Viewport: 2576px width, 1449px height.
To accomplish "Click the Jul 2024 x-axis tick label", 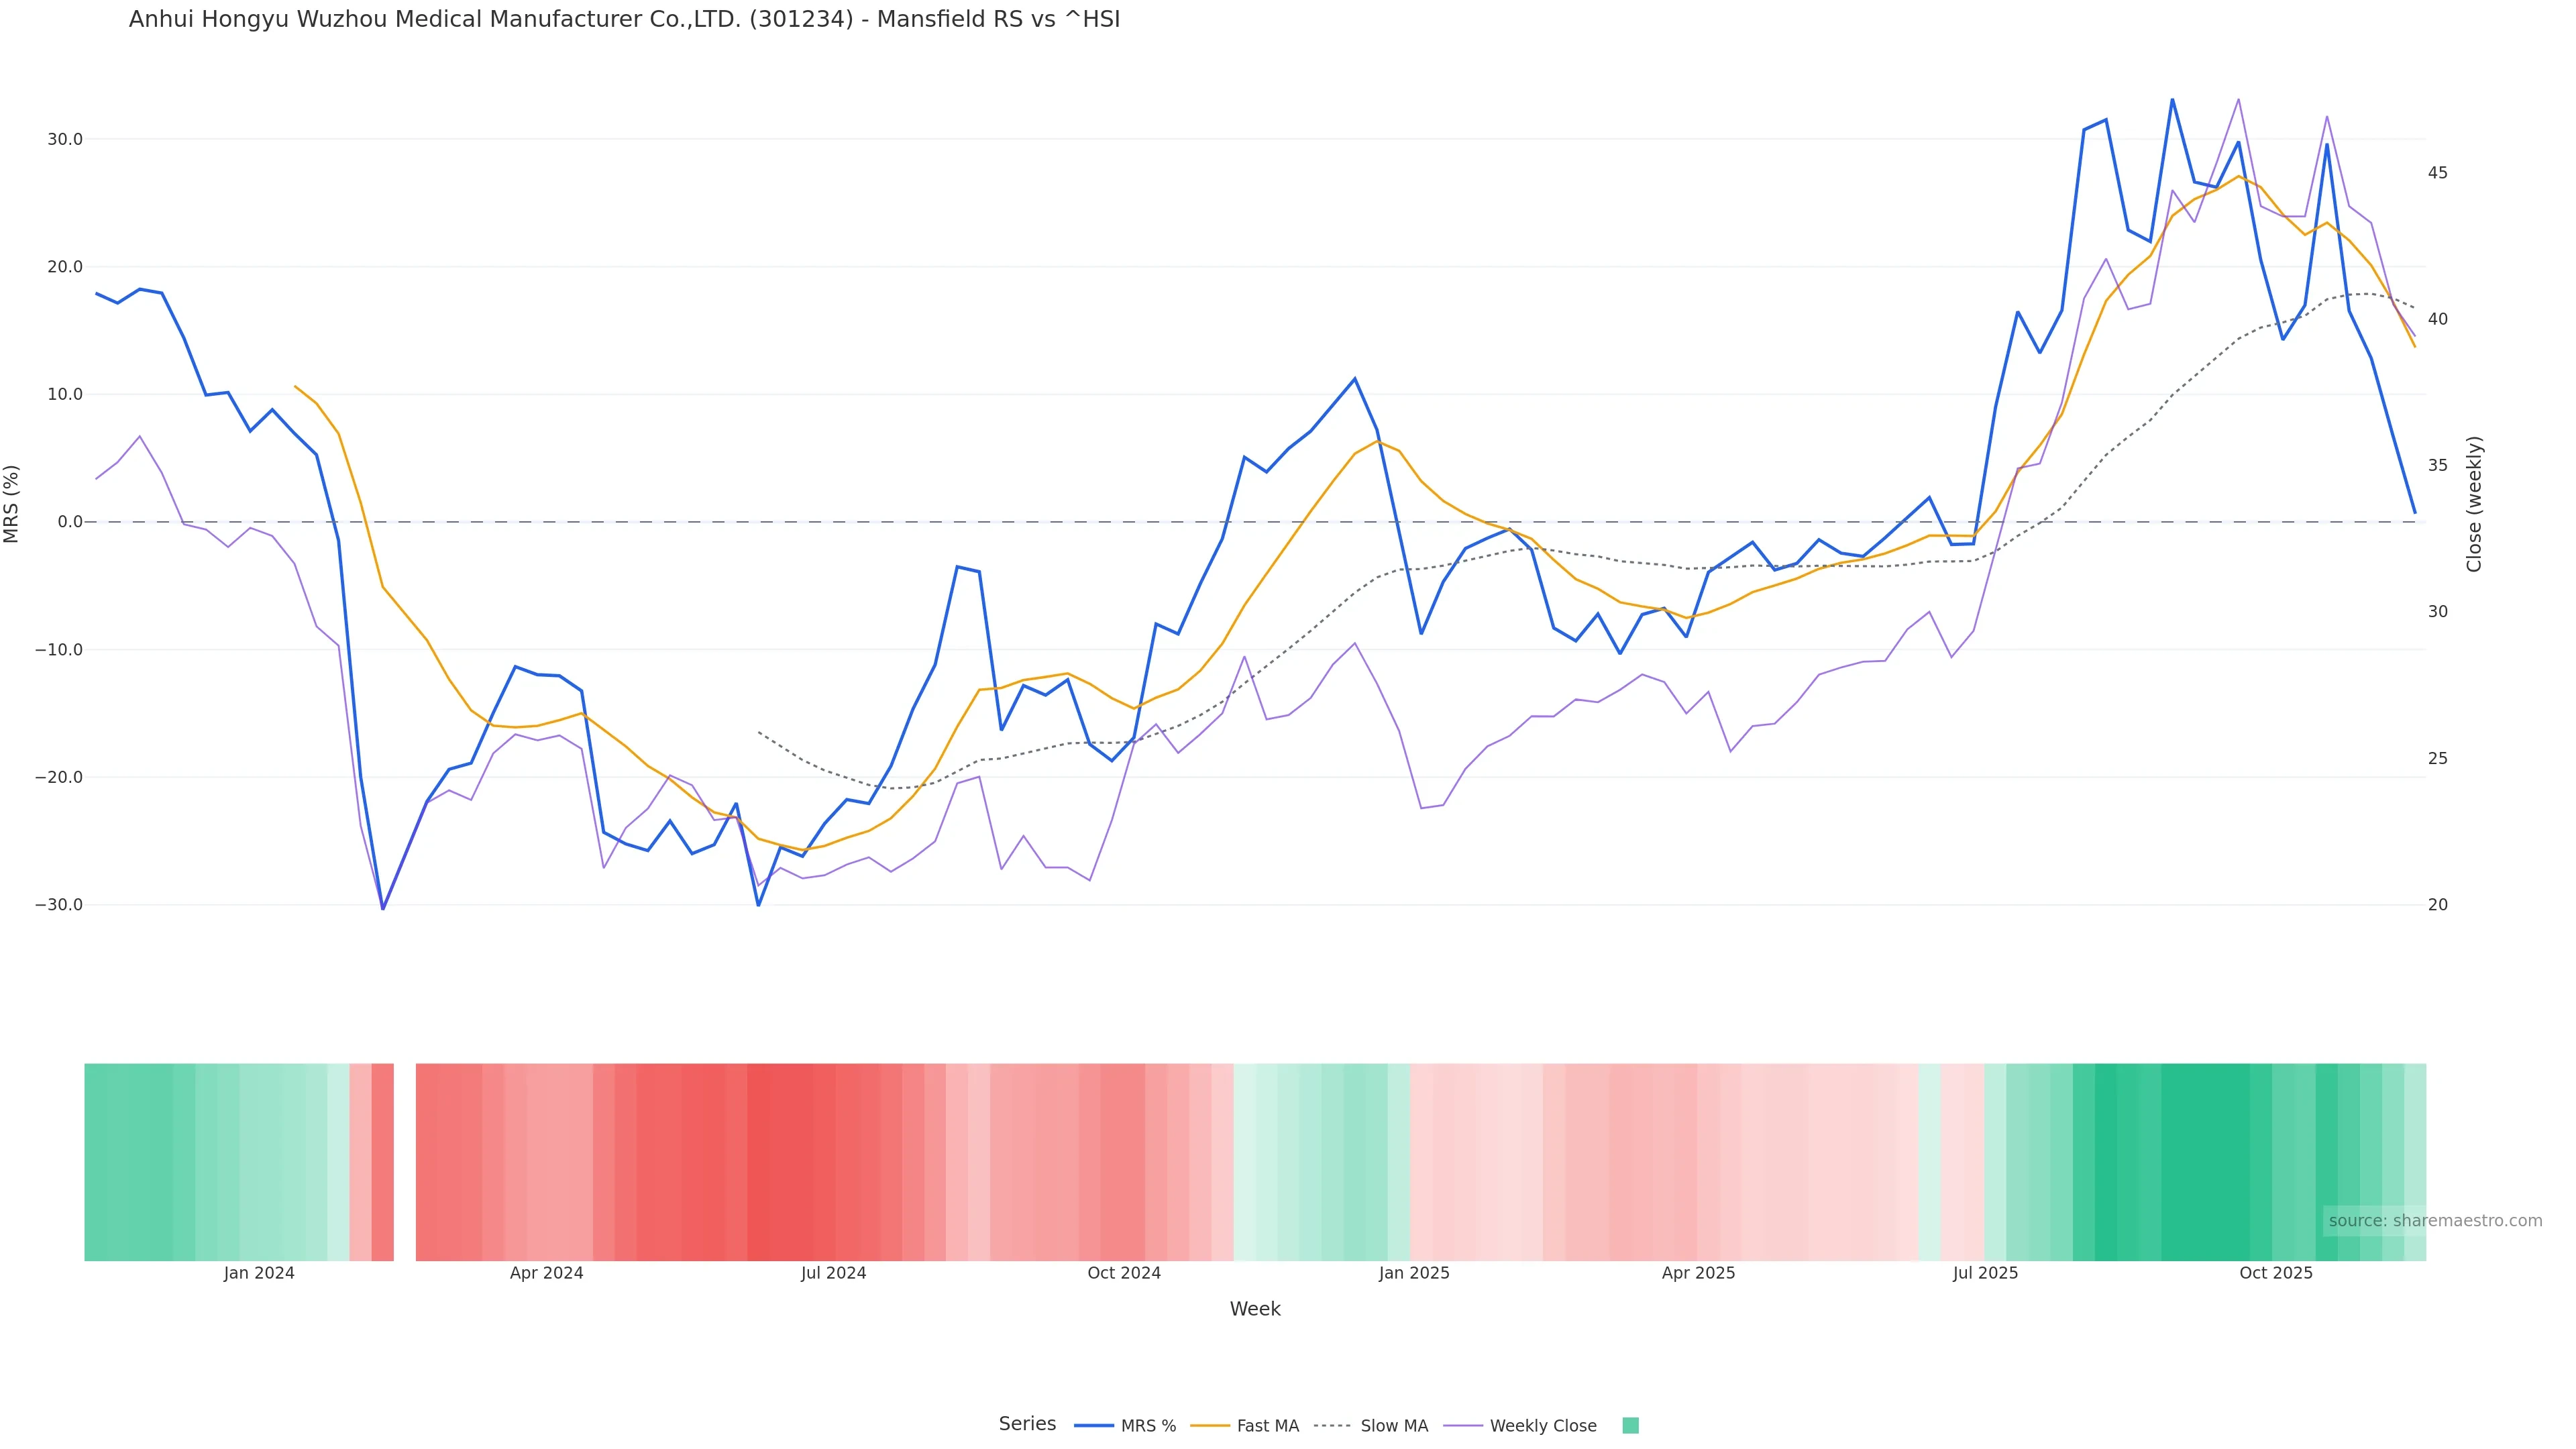I will [x=833, y=1273].
